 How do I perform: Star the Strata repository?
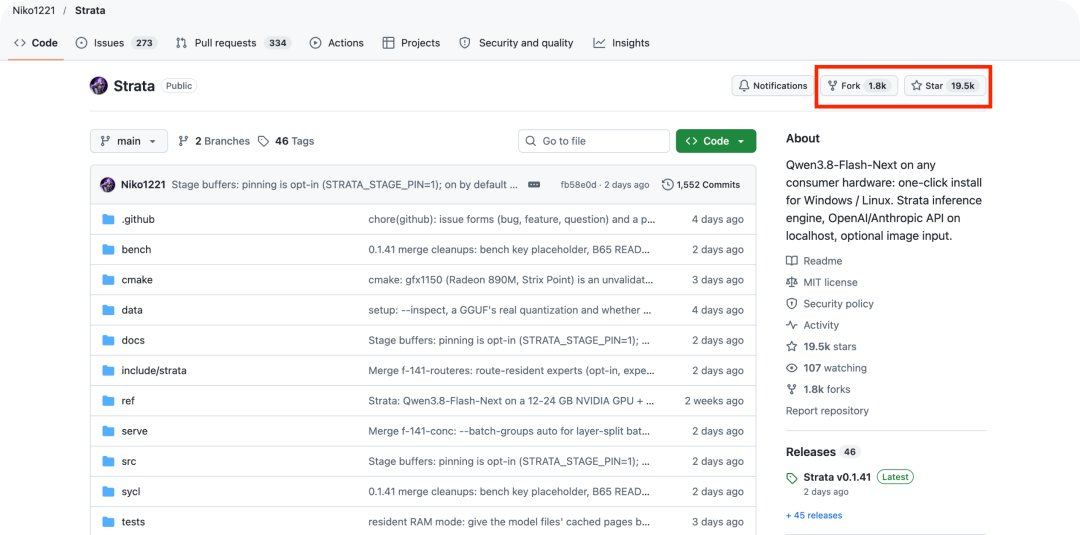coord(945,86)
